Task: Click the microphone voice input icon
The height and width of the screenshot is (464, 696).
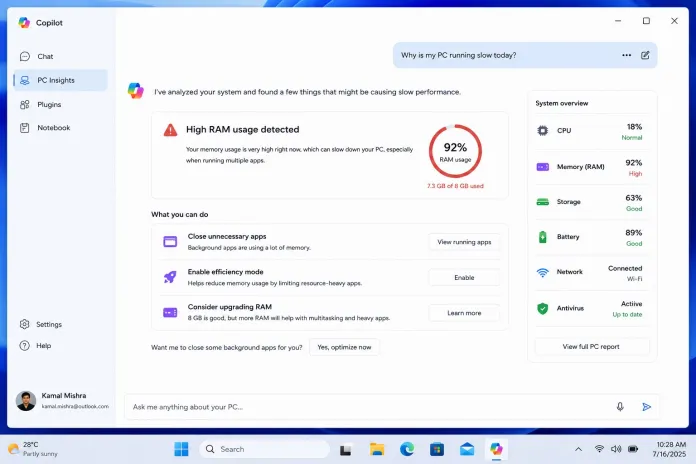Action: (620, 407)
